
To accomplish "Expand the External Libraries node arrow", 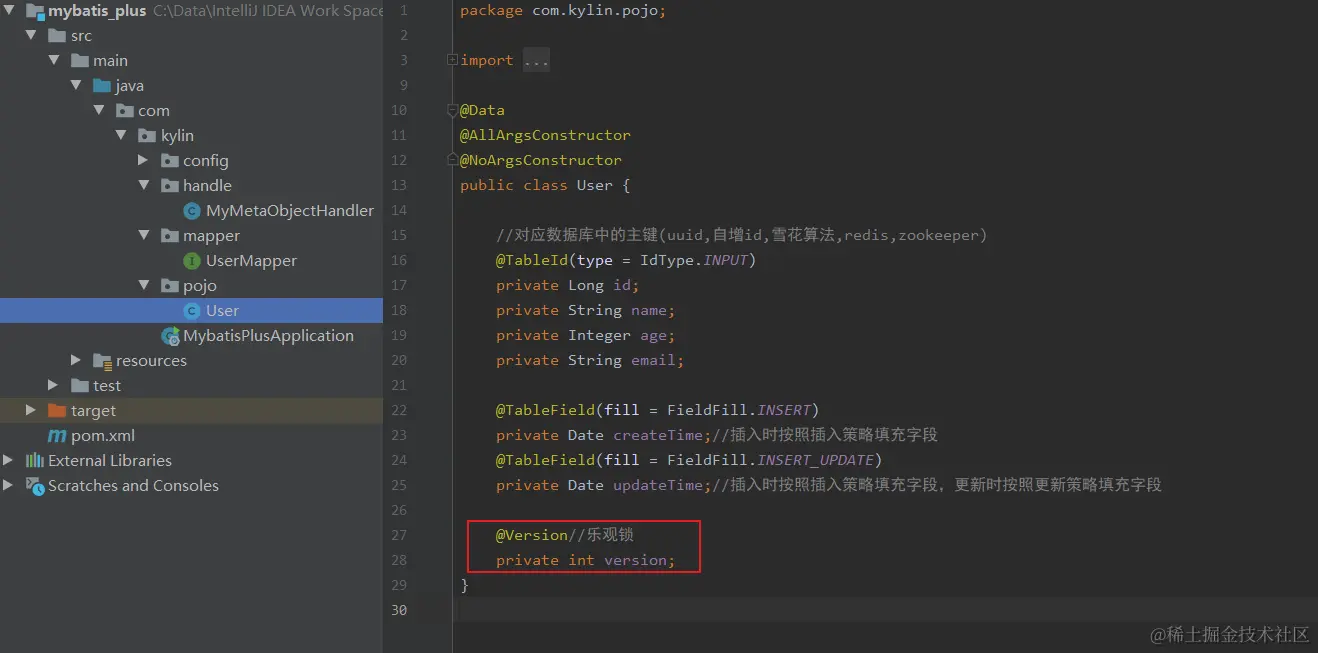I will point(9,461).
